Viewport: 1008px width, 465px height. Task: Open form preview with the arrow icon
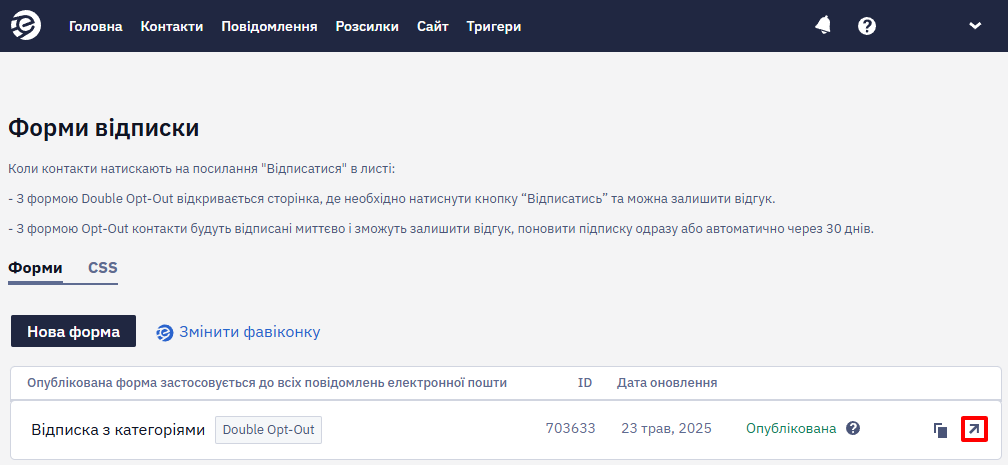[974, 429]
